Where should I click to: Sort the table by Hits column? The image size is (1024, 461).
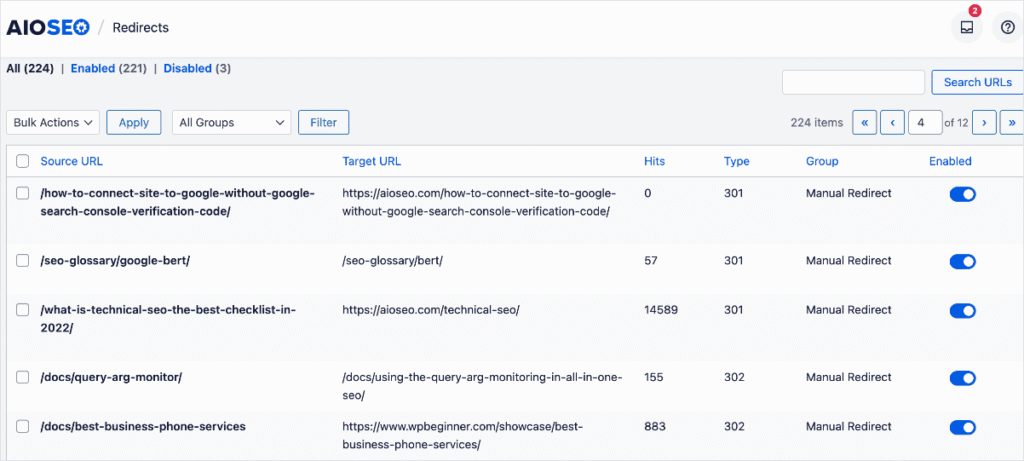coord(654,161)
